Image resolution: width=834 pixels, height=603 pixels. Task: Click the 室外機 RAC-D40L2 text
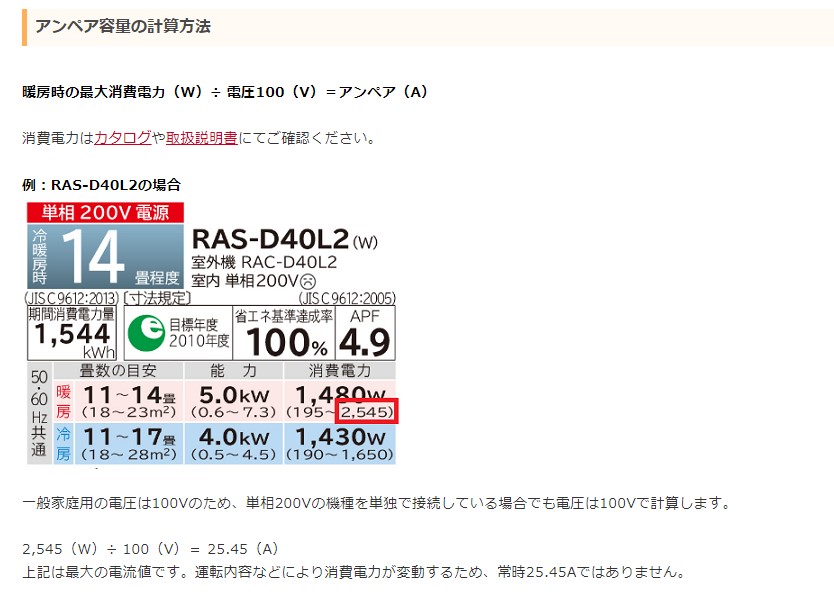tap(264, 262)
